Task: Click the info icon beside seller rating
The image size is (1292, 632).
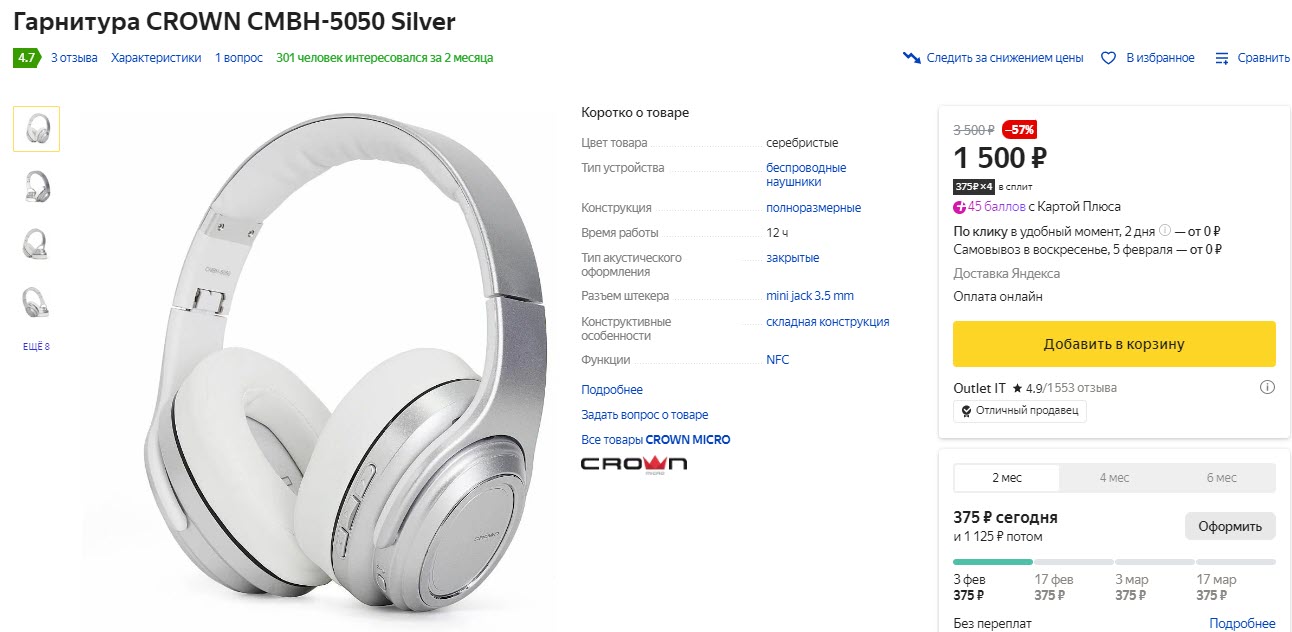Action: [1268, 386]
